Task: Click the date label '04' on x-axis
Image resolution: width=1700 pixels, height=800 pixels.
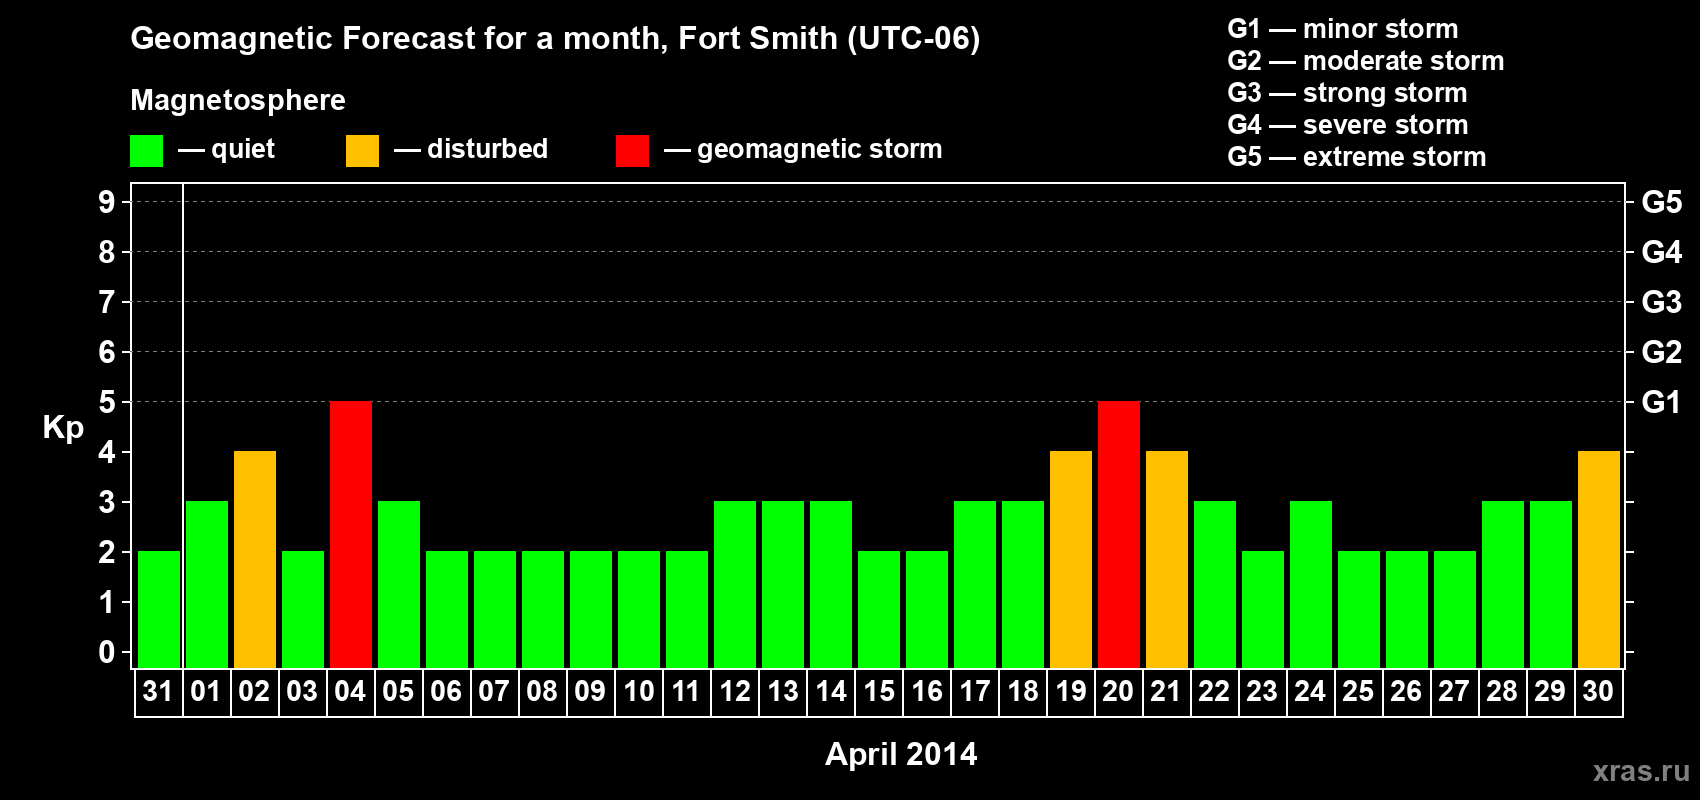Action: tap(350, 692)
